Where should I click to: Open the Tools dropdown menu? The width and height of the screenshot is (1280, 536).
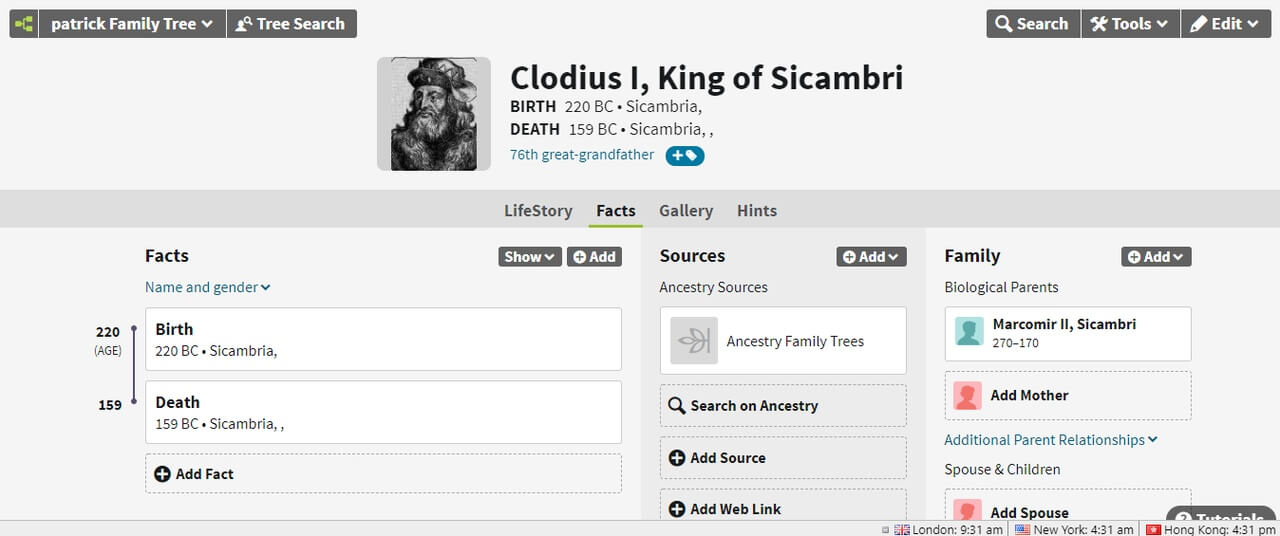[1130, 24]
